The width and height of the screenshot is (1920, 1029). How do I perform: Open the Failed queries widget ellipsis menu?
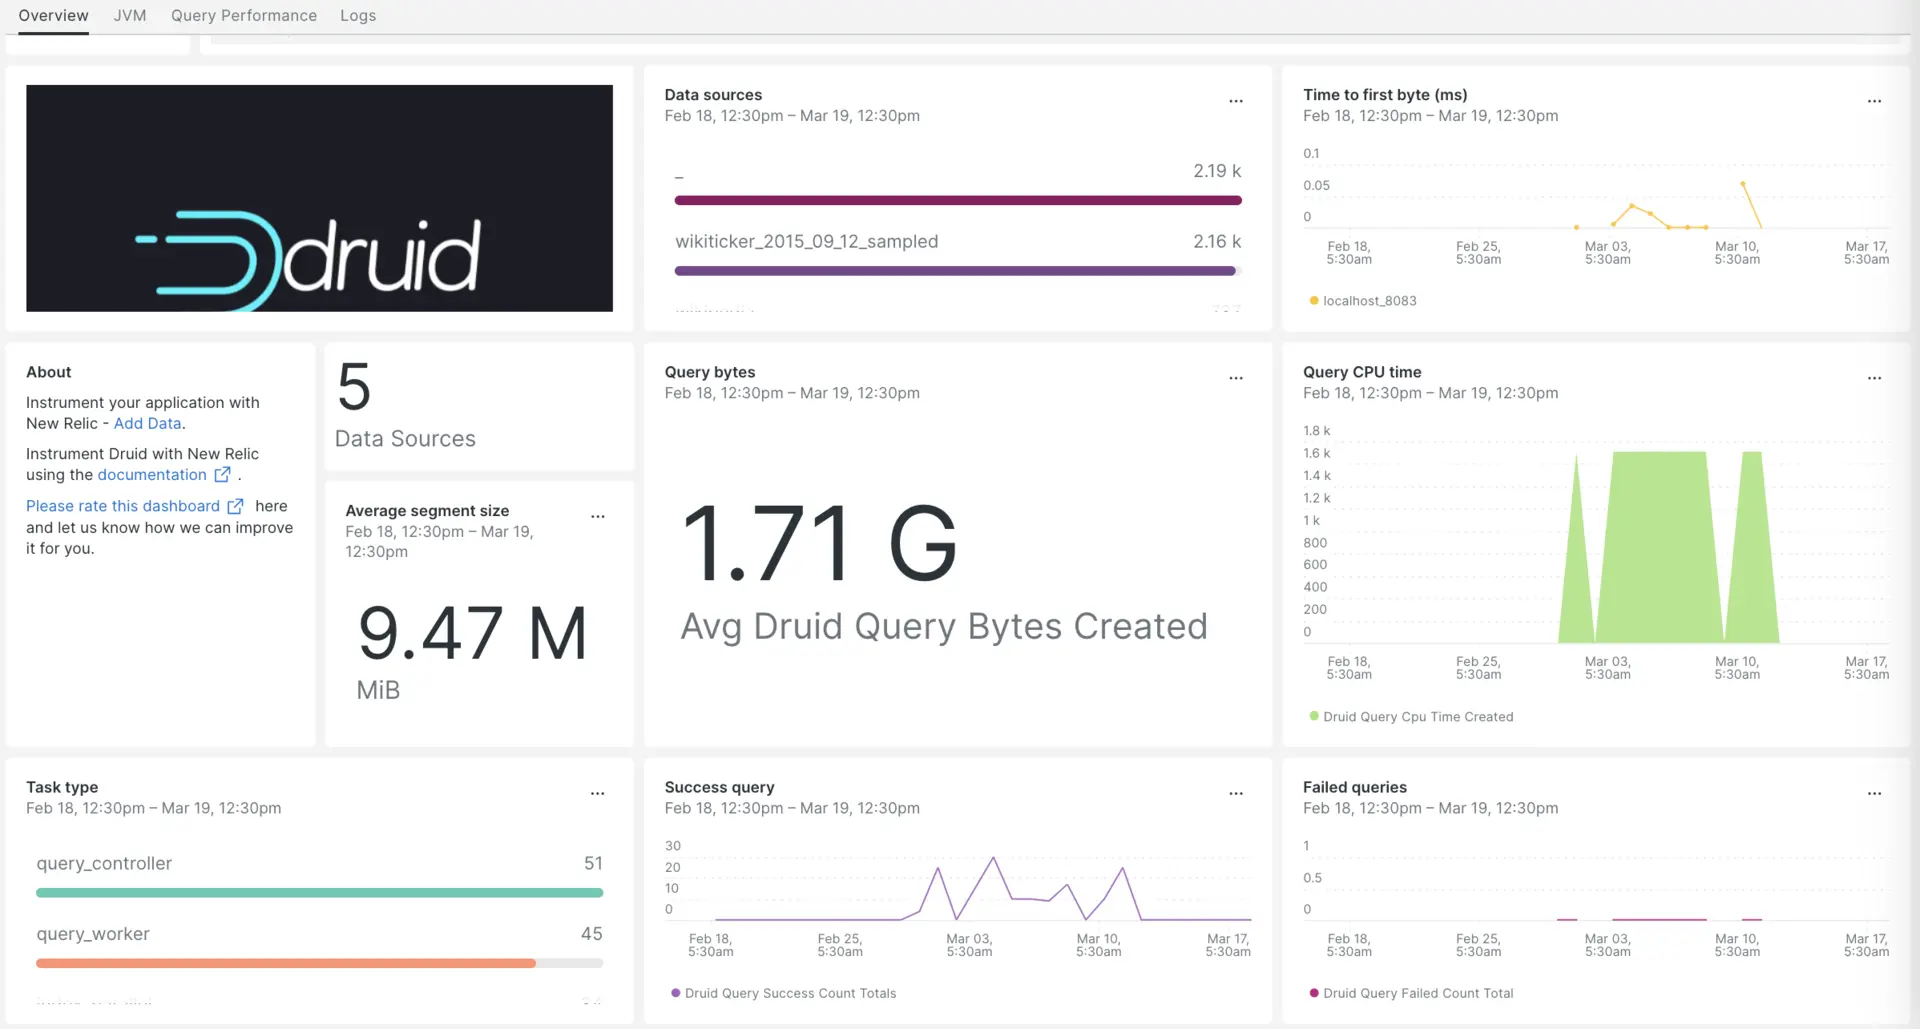click(1873, 794)
